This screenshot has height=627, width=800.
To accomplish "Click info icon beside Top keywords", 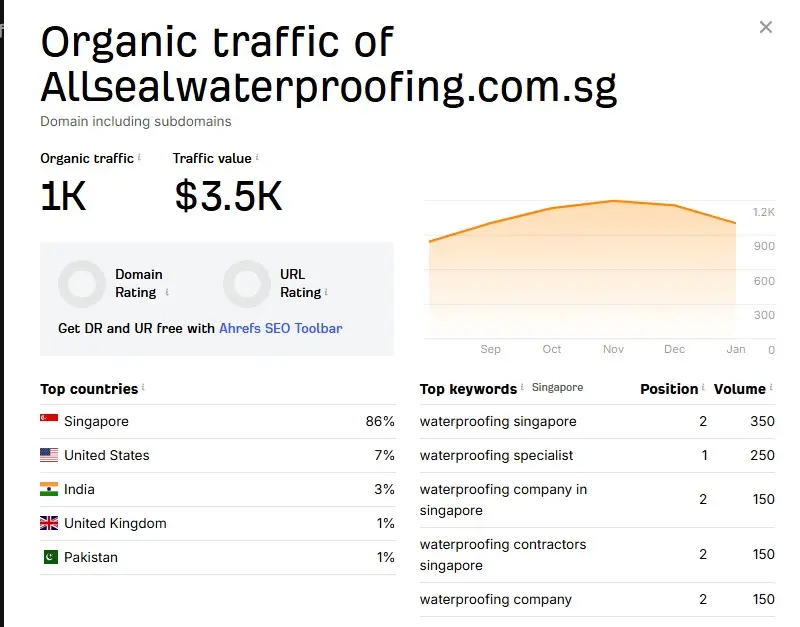I will click(522, 388).
